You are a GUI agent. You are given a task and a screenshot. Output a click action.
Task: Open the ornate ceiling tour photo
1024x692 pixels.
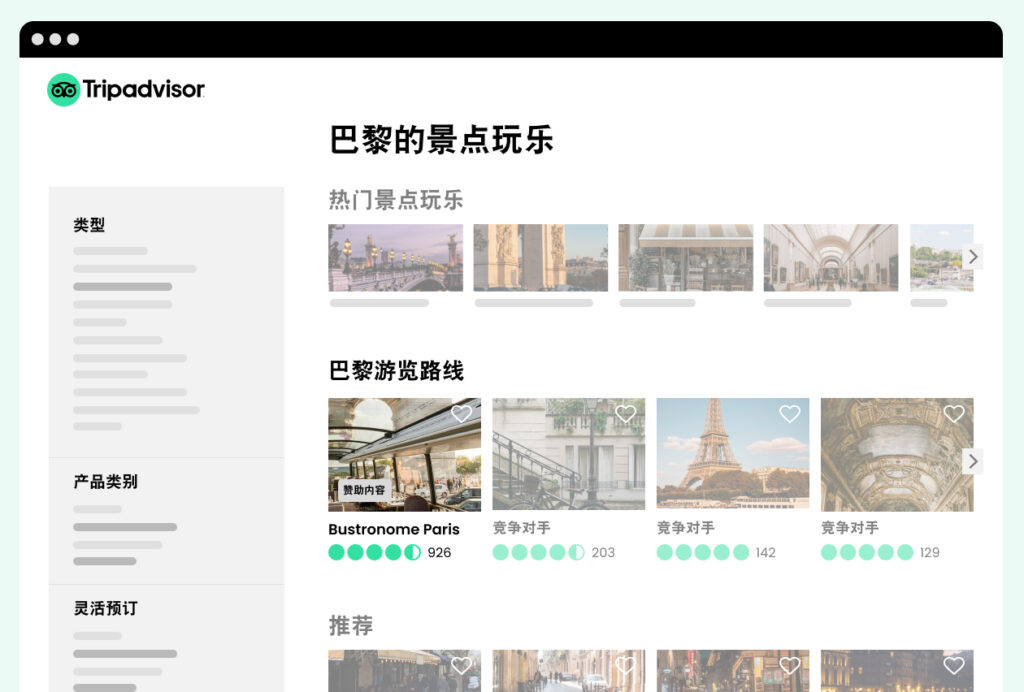click(897, 454)
